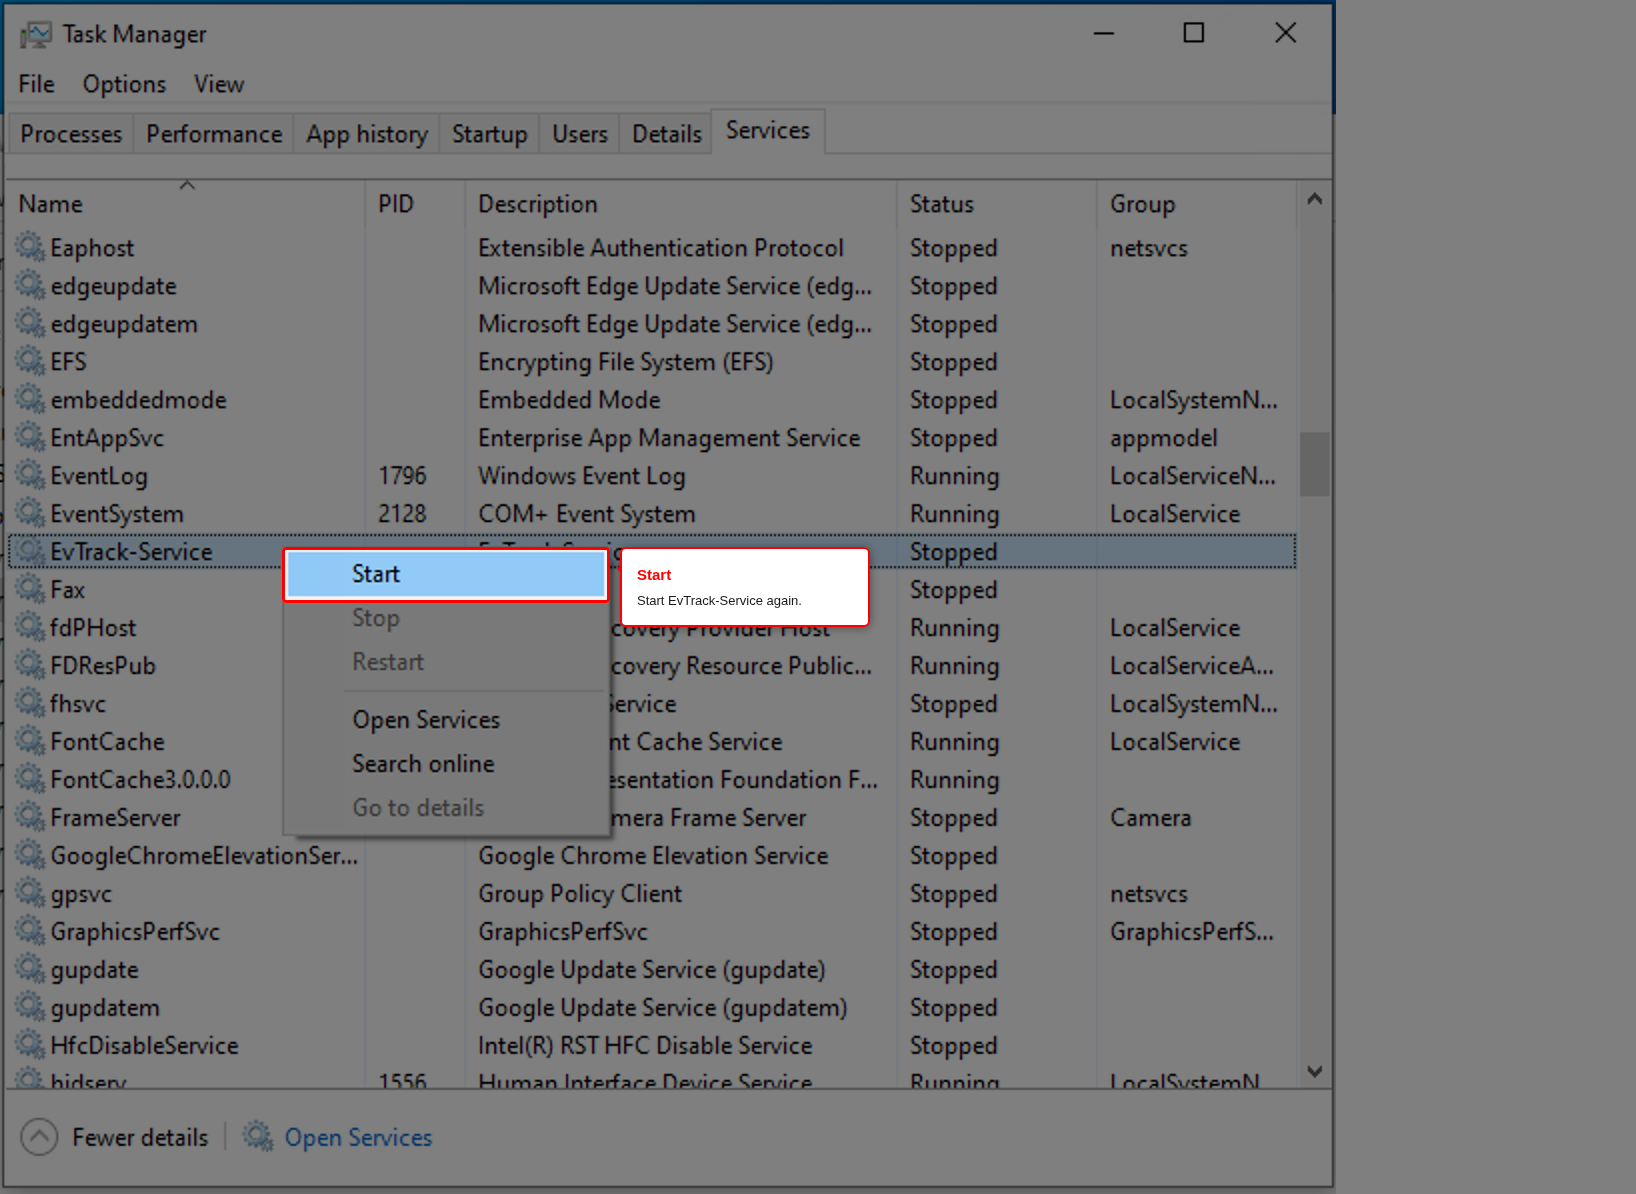The height and width of the screenshot is (1194, 1636).
Task: Switch to the Users tab
Action: (x=580, y=134)
